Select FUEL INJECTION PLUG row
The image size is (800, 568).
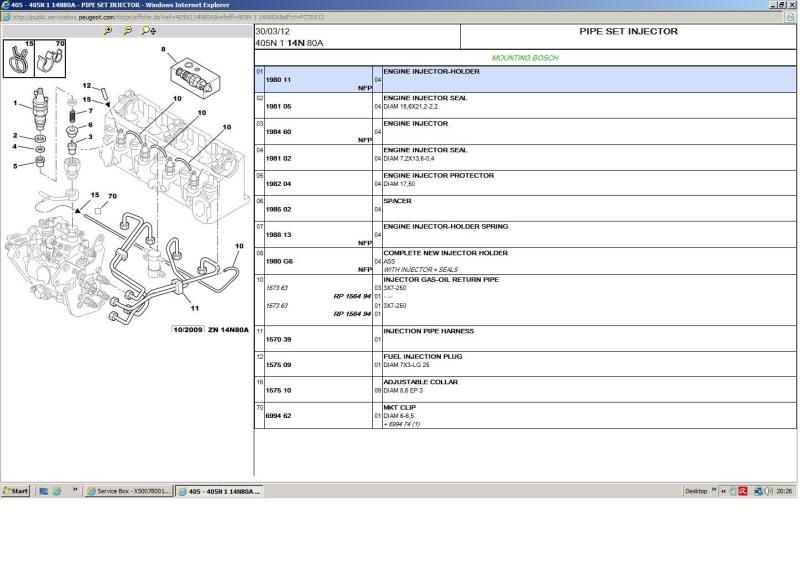(525, 365)
